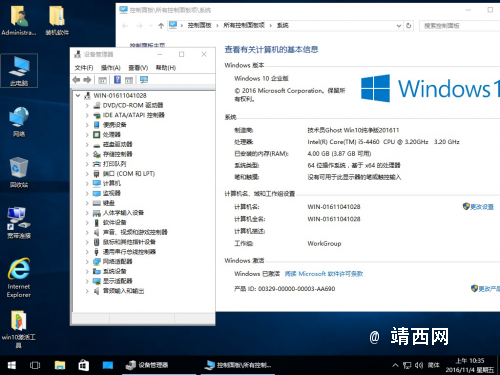Open File Explorer from the taskbar
This screenshot has height=375, width=500.
click(60, 365)
